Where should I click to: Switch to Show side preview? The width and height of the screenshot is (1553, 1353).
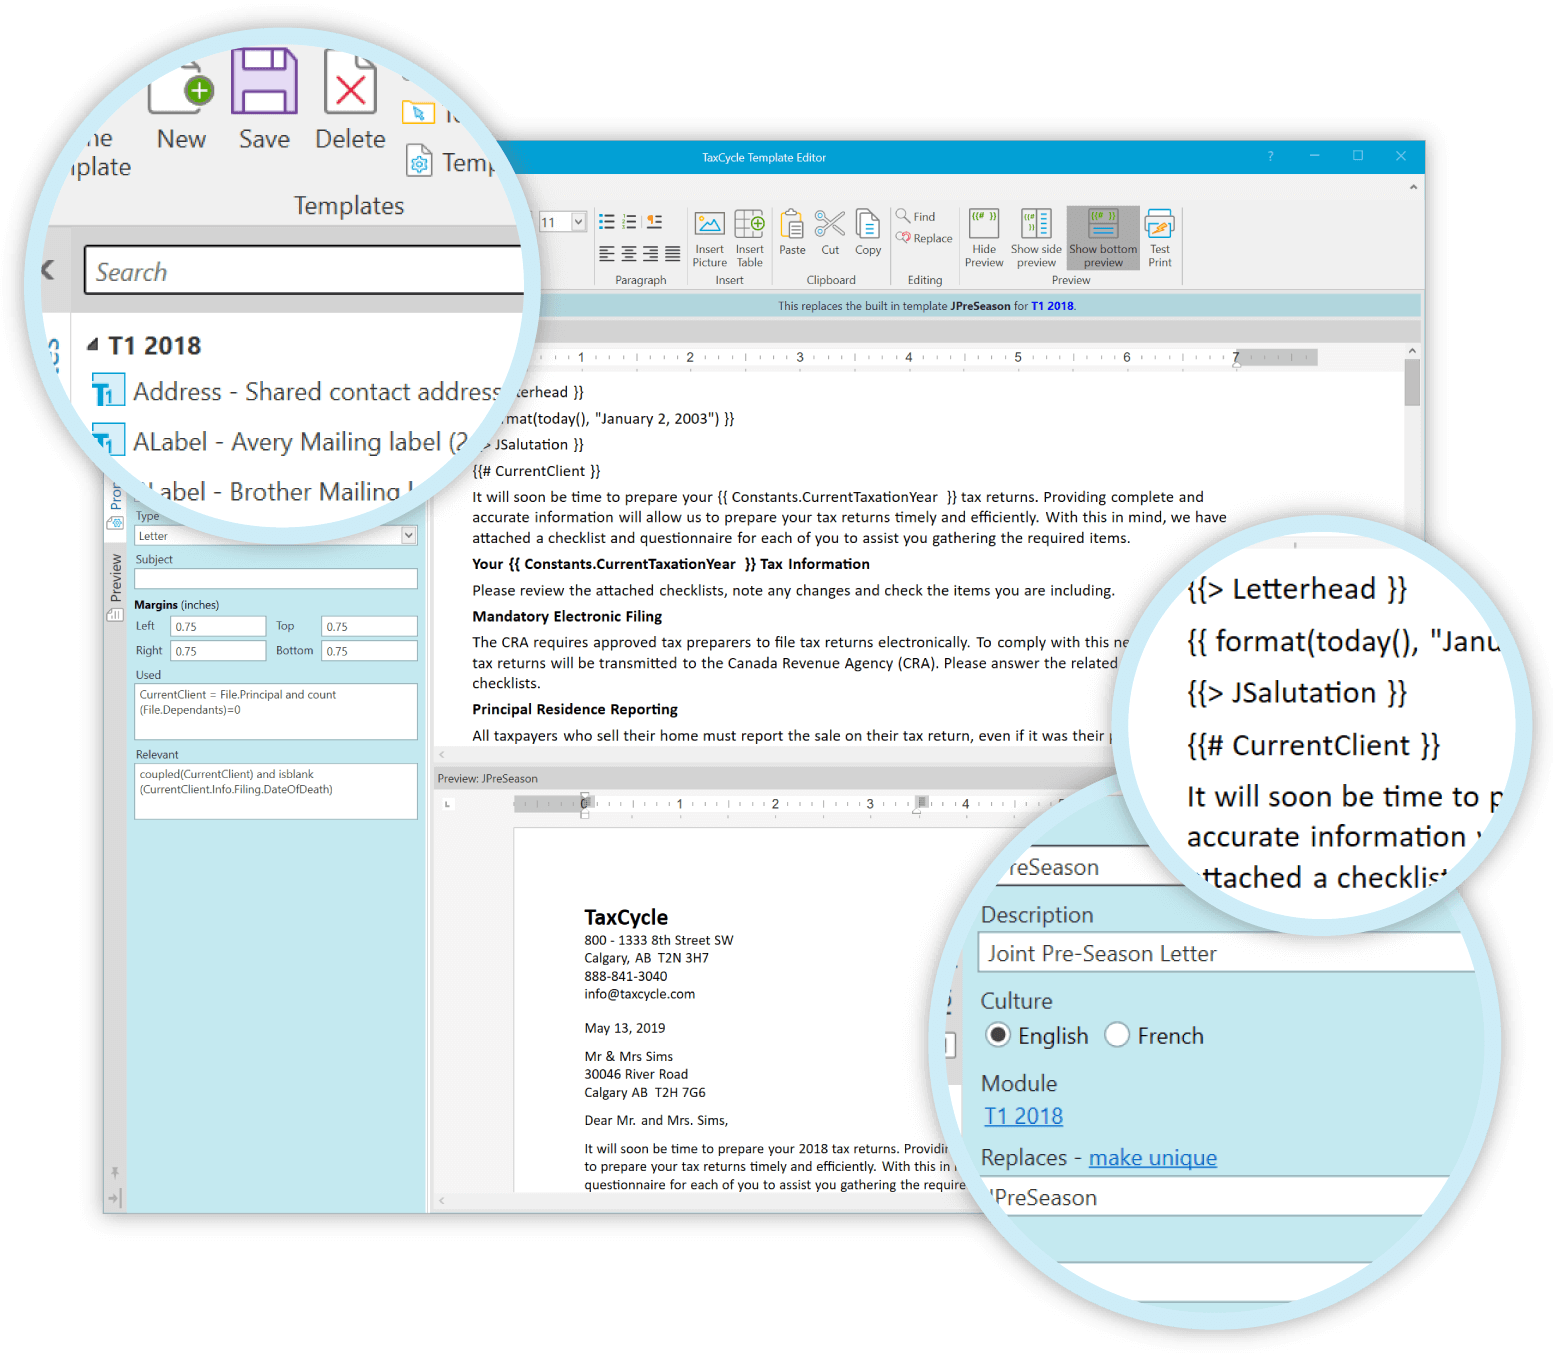[1036, 239]
